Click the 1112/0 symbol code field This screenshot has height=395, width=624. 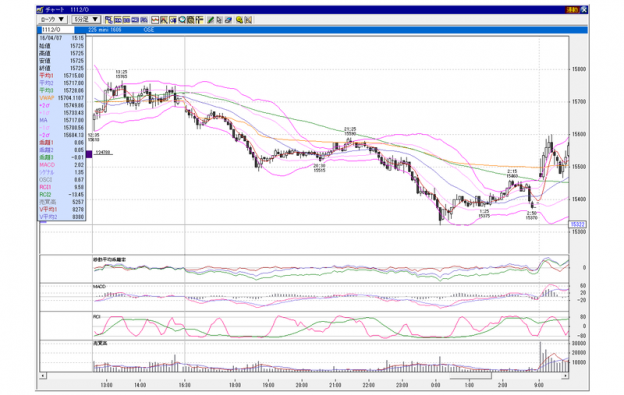57,30
